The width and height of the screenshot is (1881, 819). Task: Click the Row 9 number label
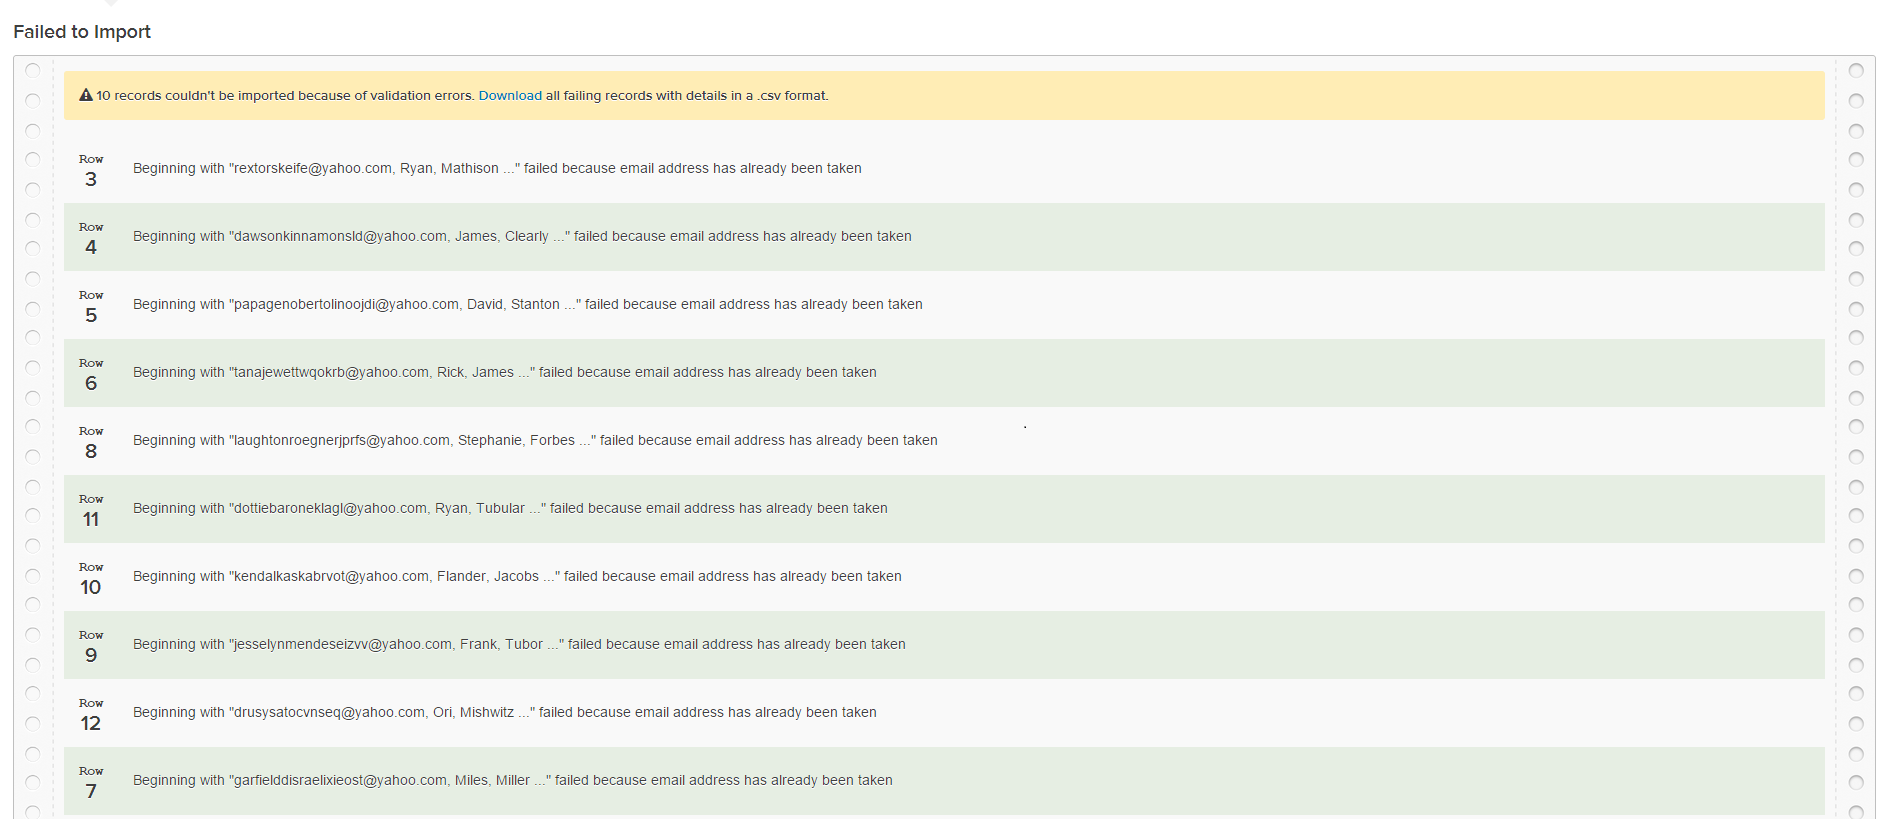[91, 648]
